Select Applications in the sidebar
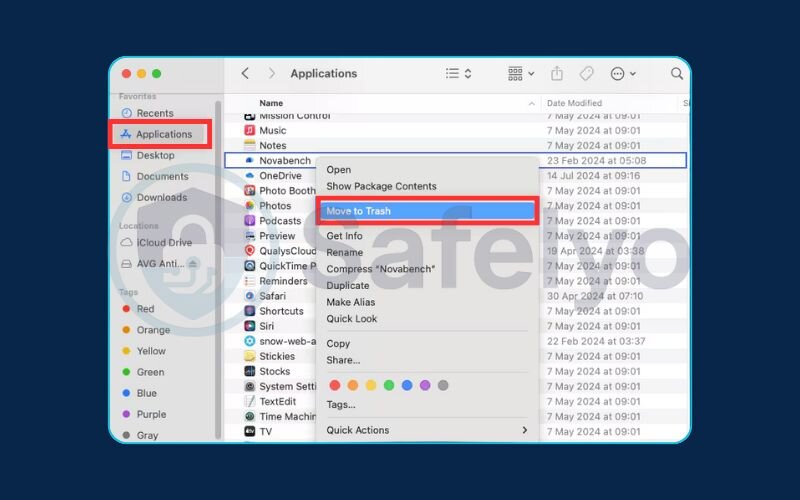Screen dimensions: 800x500 [160, 134]
